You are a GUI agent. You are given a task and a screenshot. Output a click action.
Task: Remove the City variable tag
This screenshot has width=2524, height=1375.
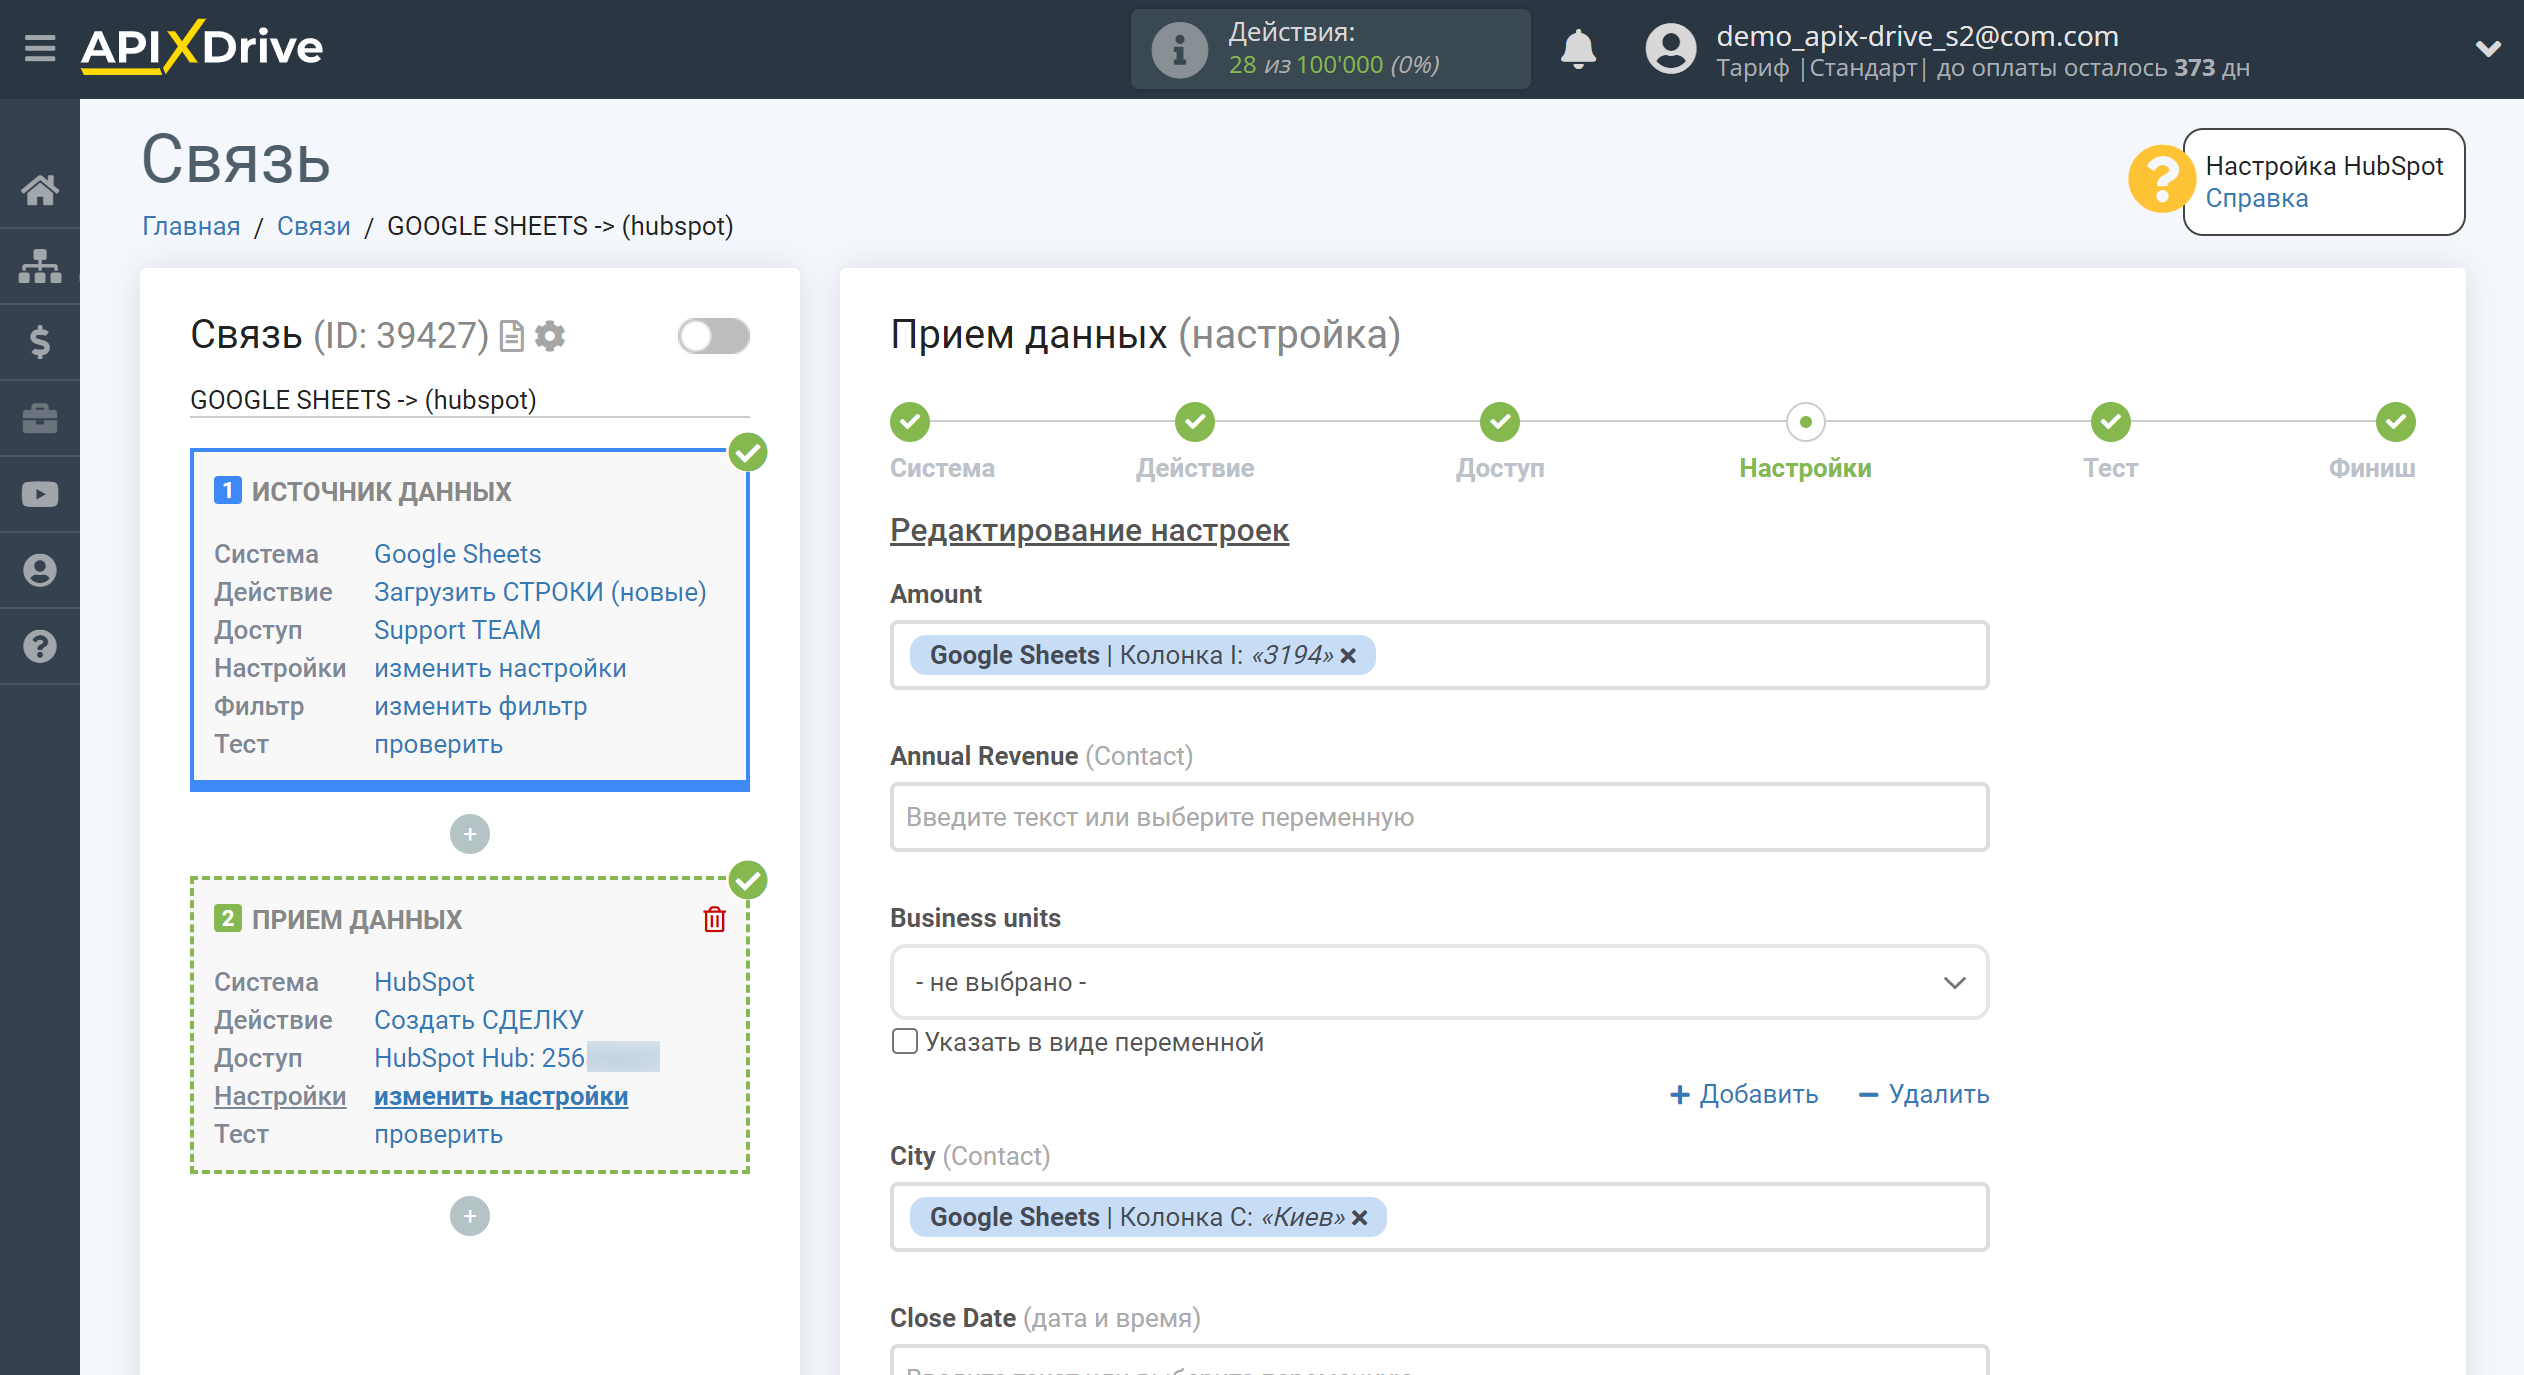point(1360,1217)
